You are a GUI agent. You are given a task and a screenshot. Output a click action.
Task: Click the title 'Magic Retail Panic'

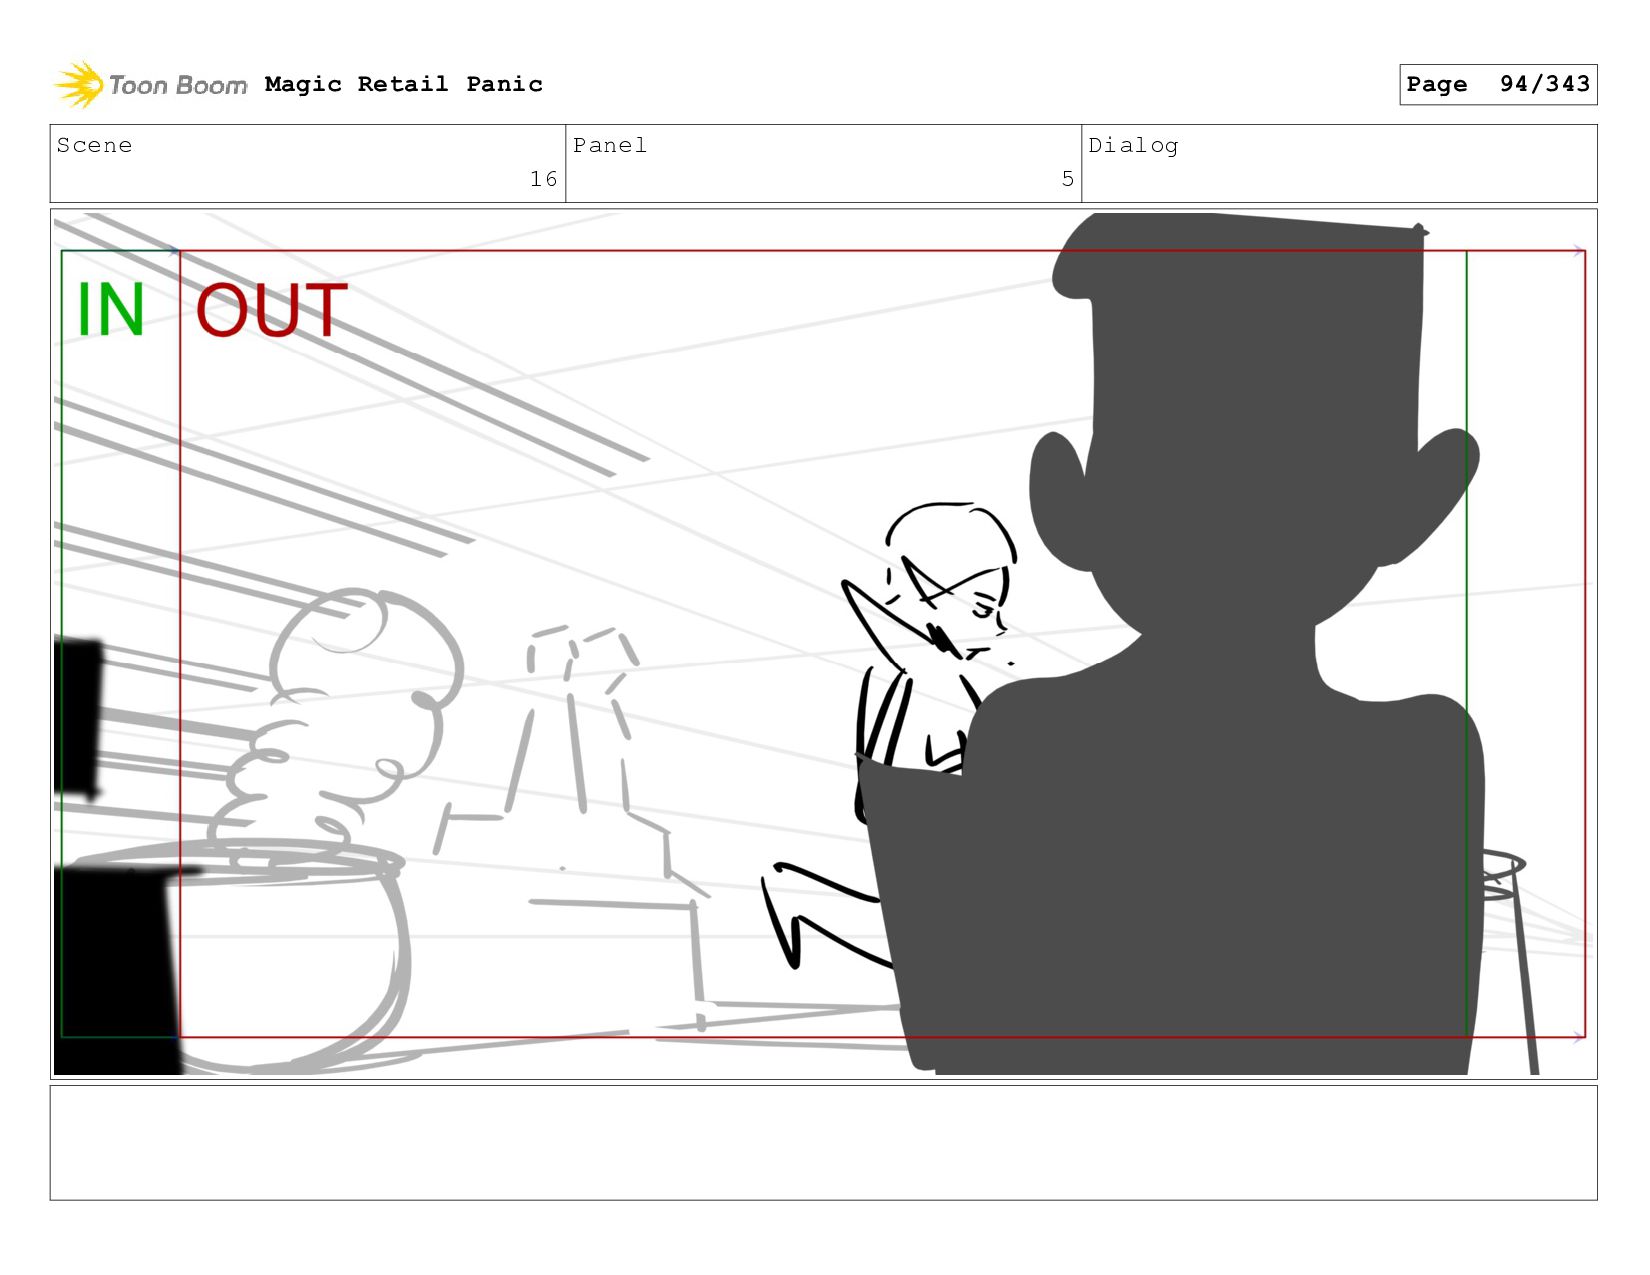pyautogui.click(x=404, y=84)
